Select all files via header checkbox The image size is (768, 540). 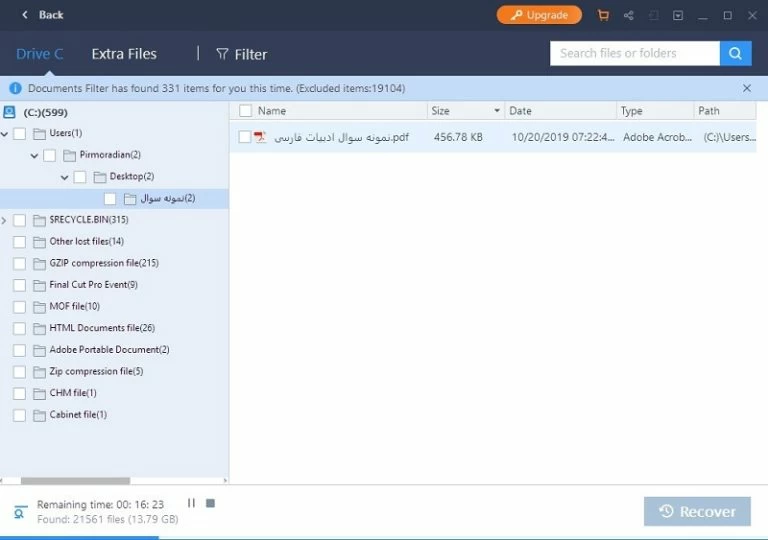tap(245, 111)
